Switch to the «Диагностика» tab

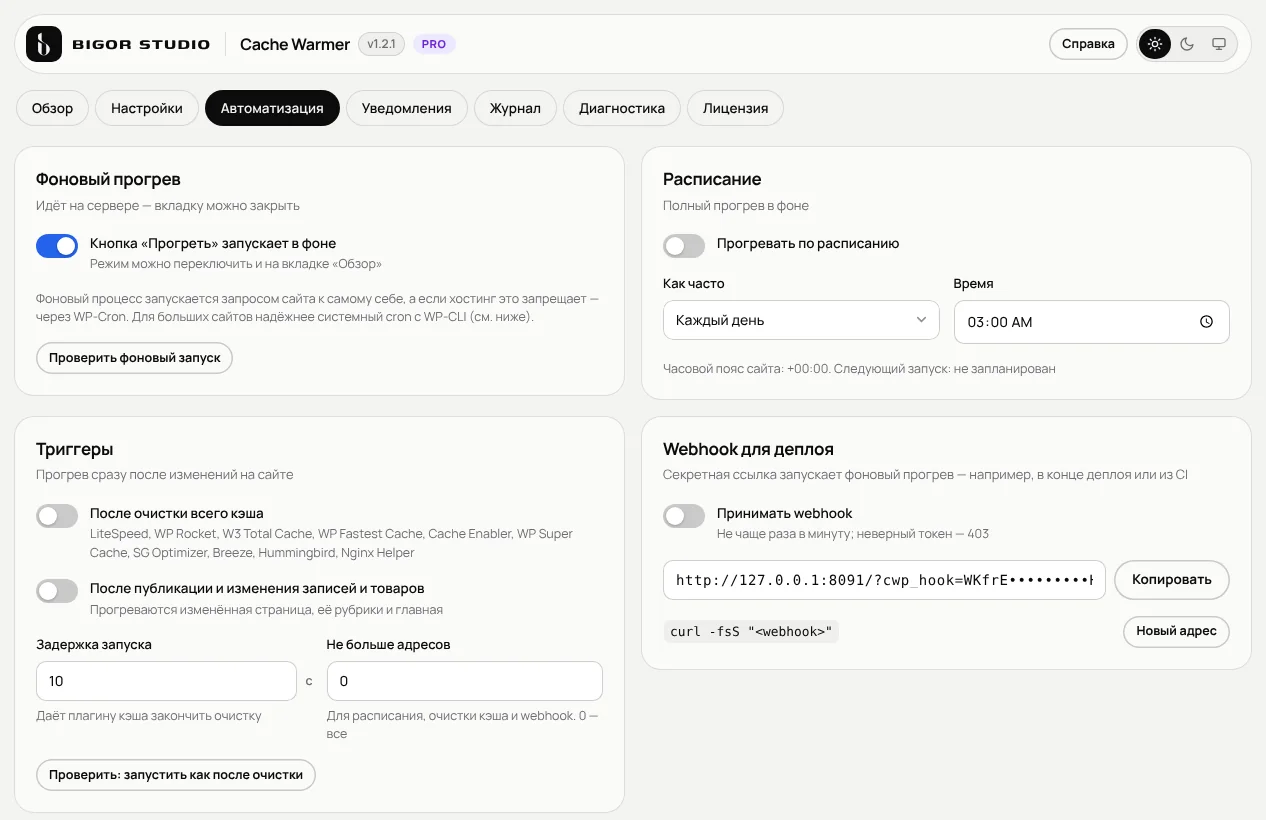pos(622,108)
